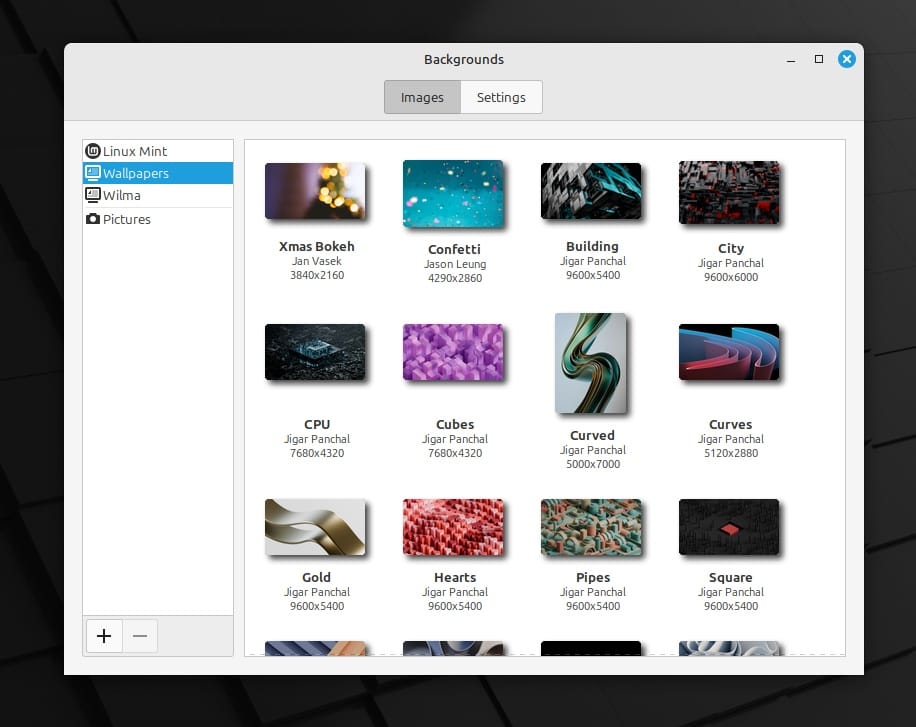Select the CPU wallpaper
The width and height of the screenshot is (916, 727).
[316, 352]
